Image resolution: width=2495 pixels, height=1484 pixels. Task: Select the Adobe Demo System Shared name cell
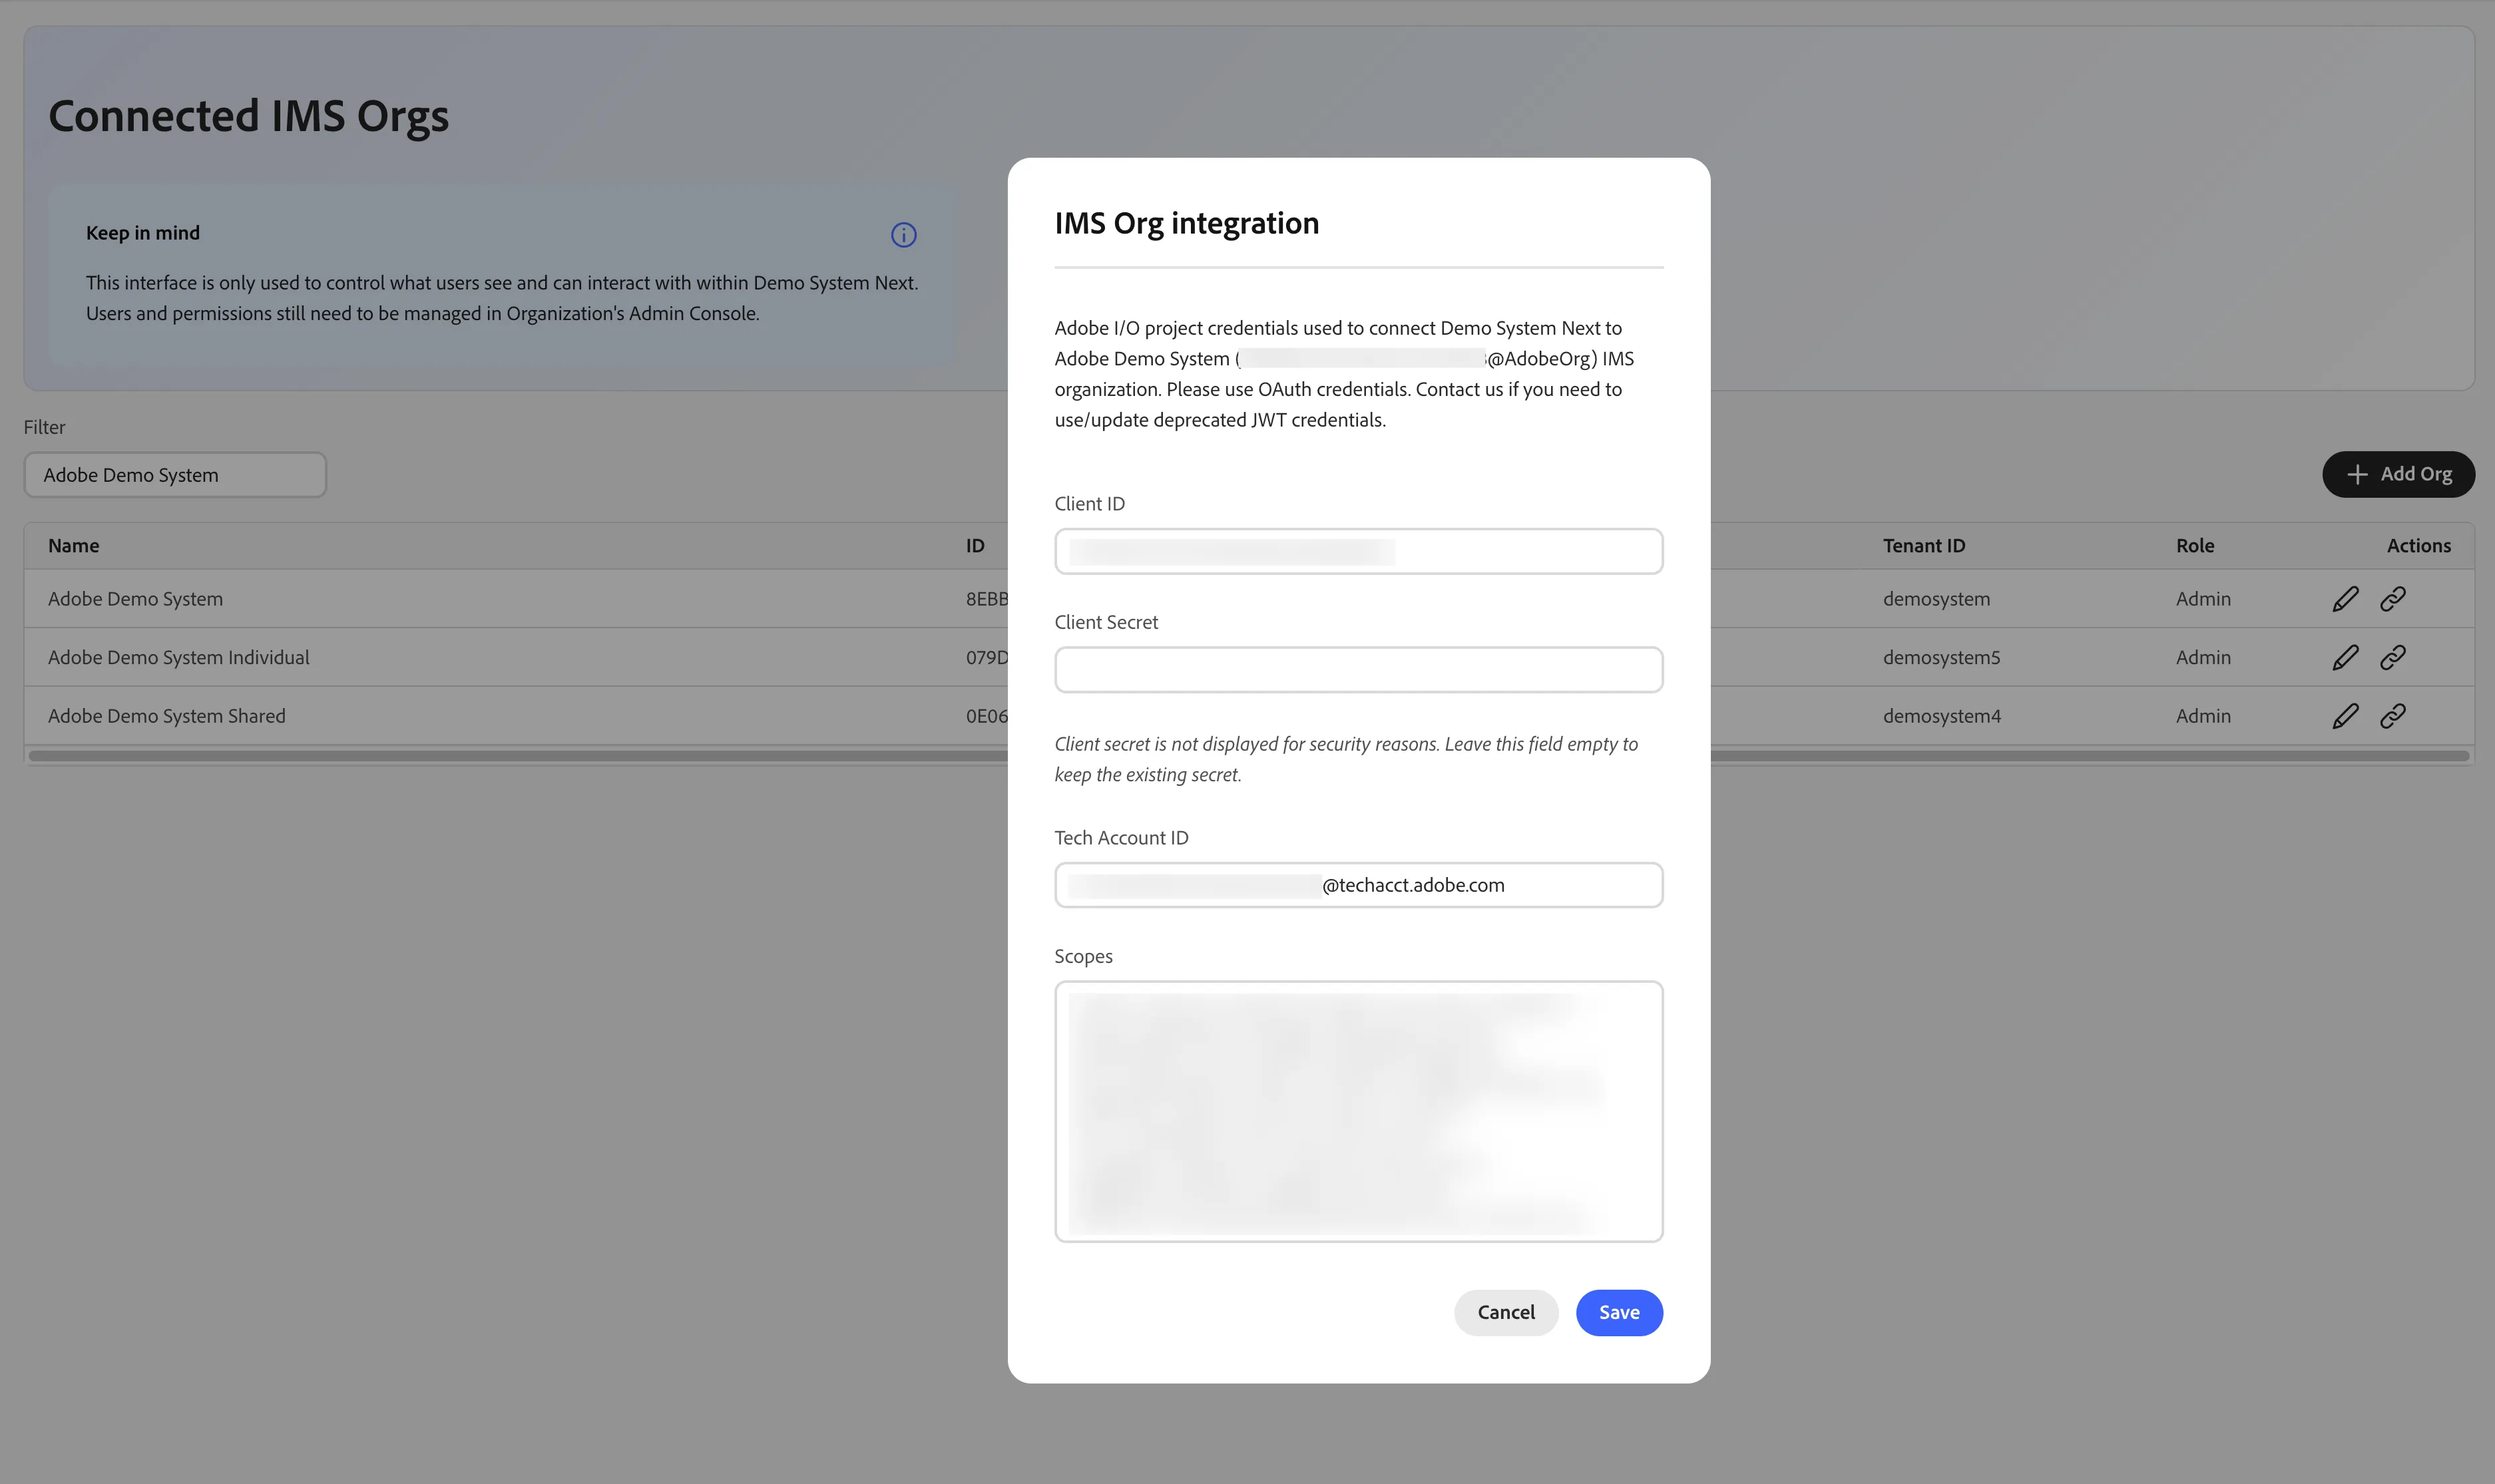coord(167,716)
